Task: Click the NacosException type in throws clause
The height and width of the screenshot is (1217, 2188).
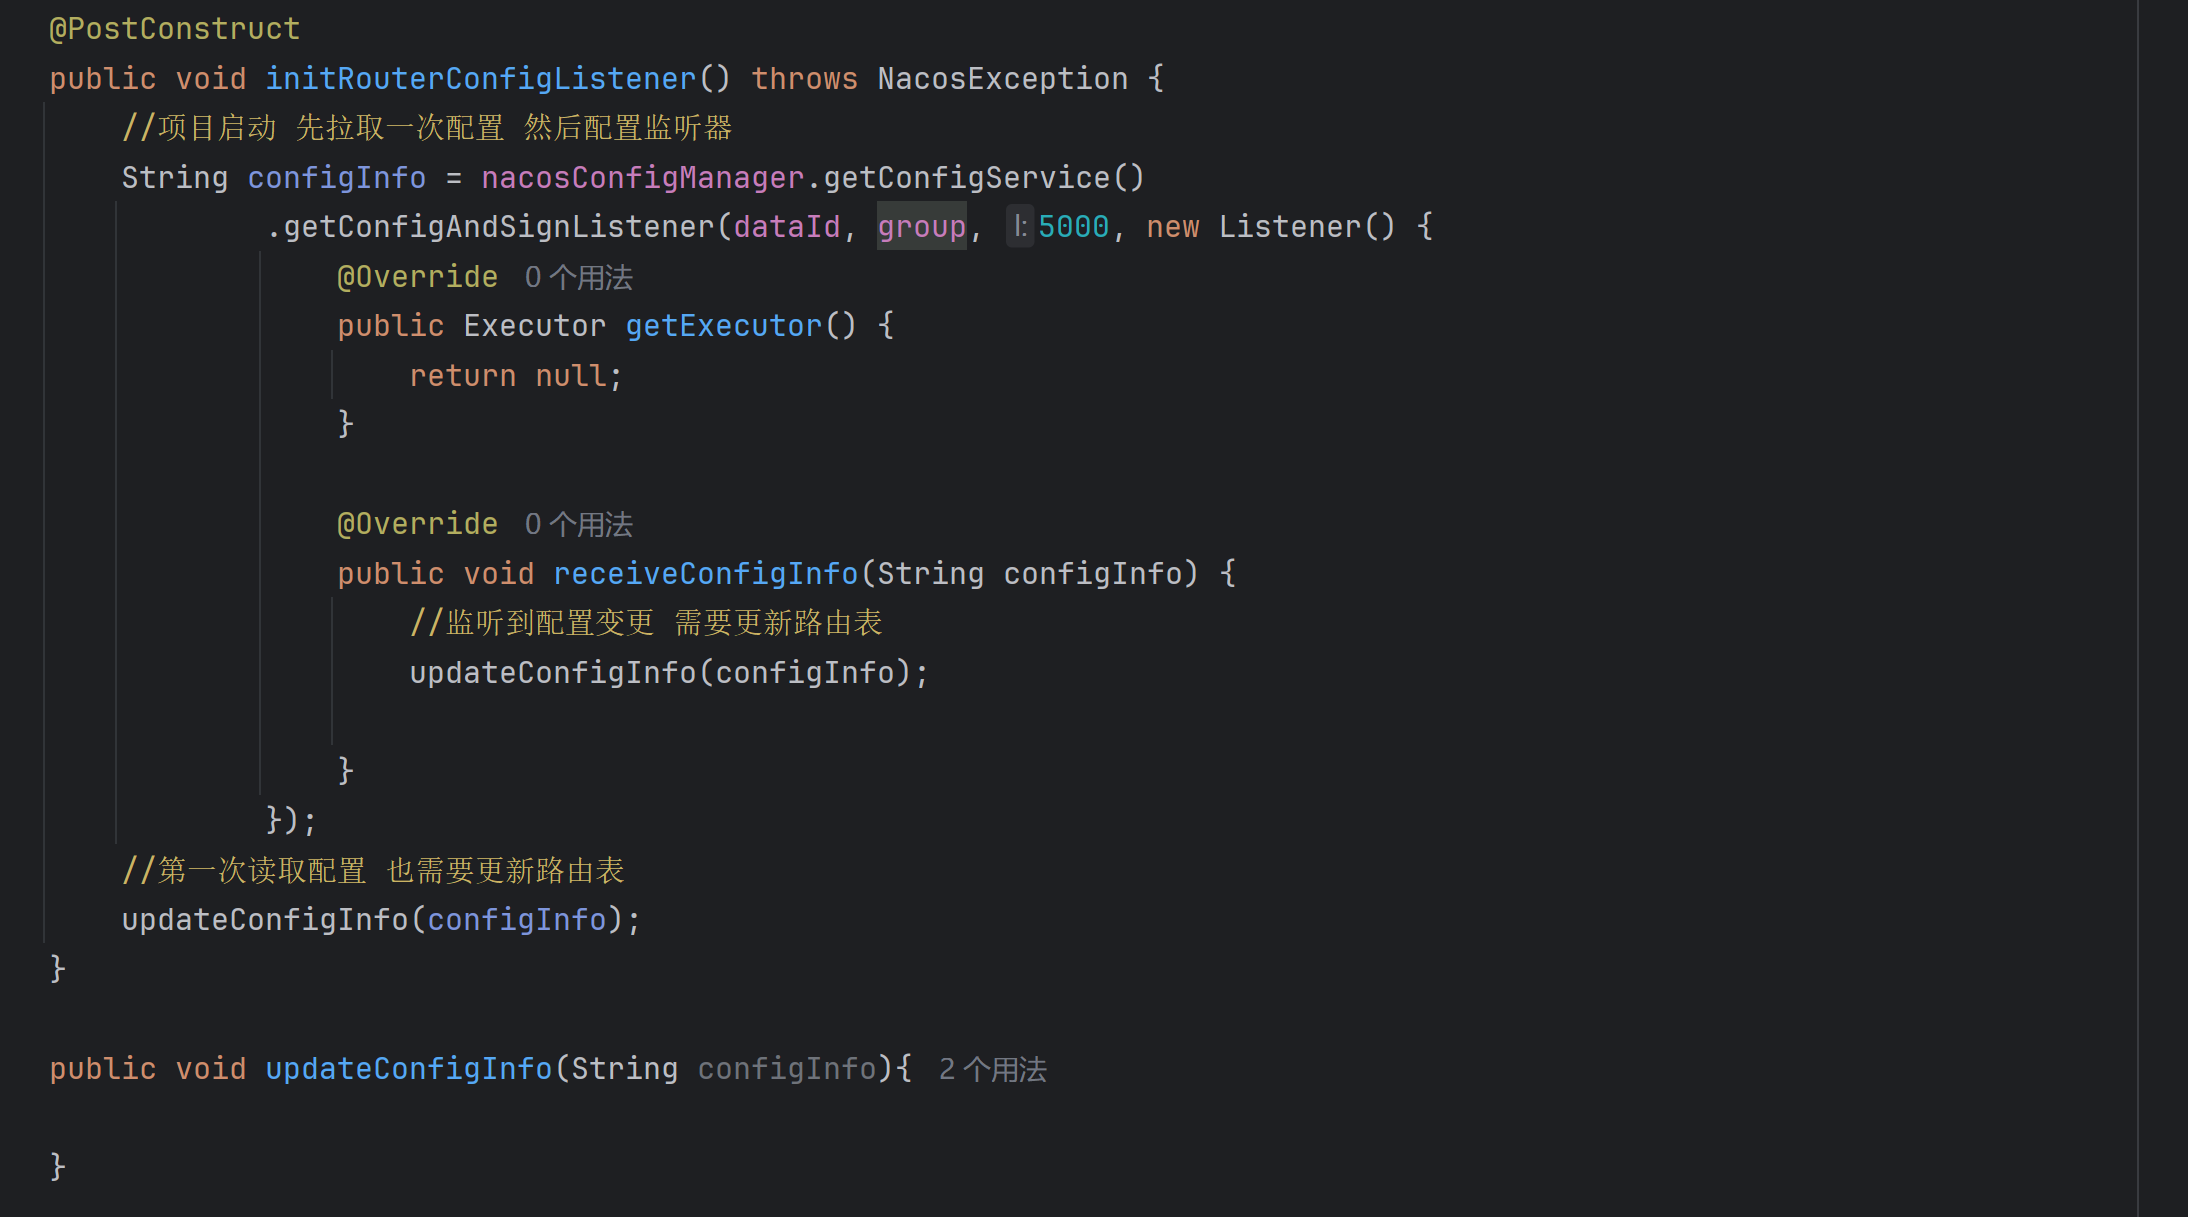Action: click(1002, 79)
